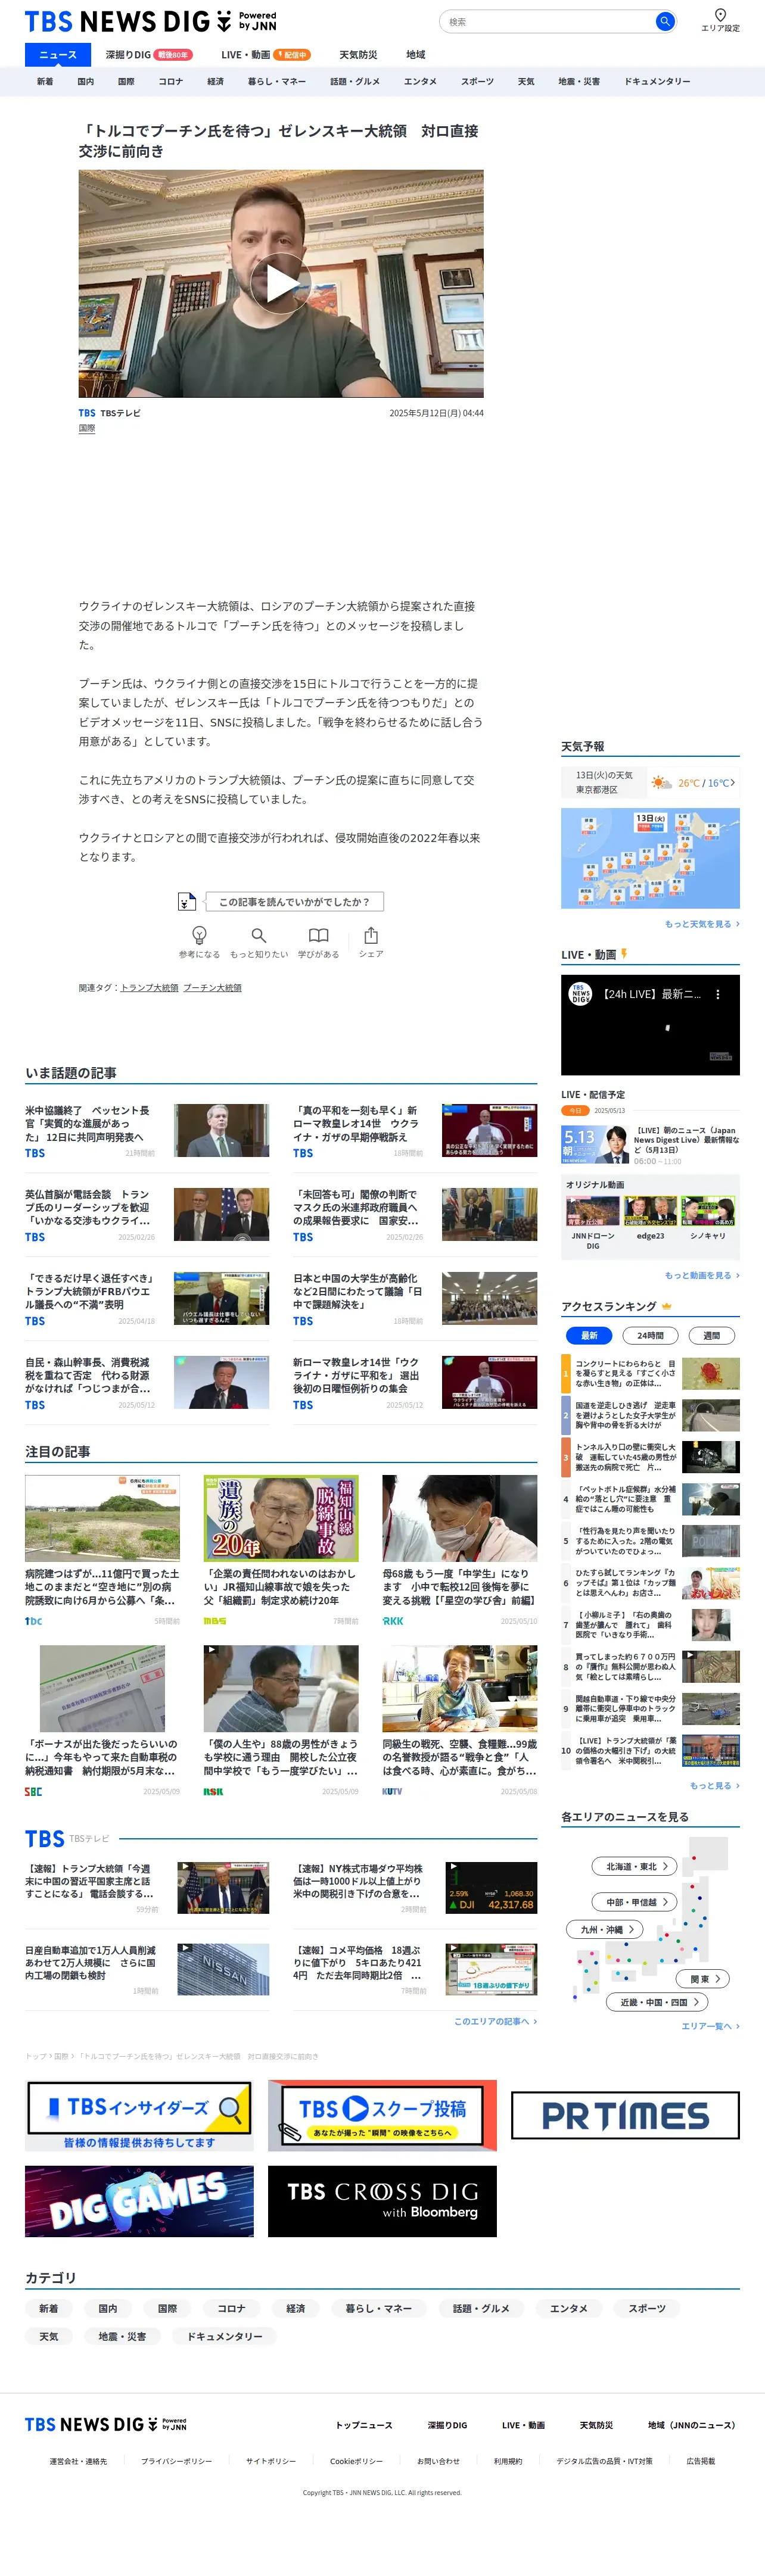The width and height of the screenshot is (765, 2576).
Task: Follow もっと動画を見る link
Action: (702, 1276)
